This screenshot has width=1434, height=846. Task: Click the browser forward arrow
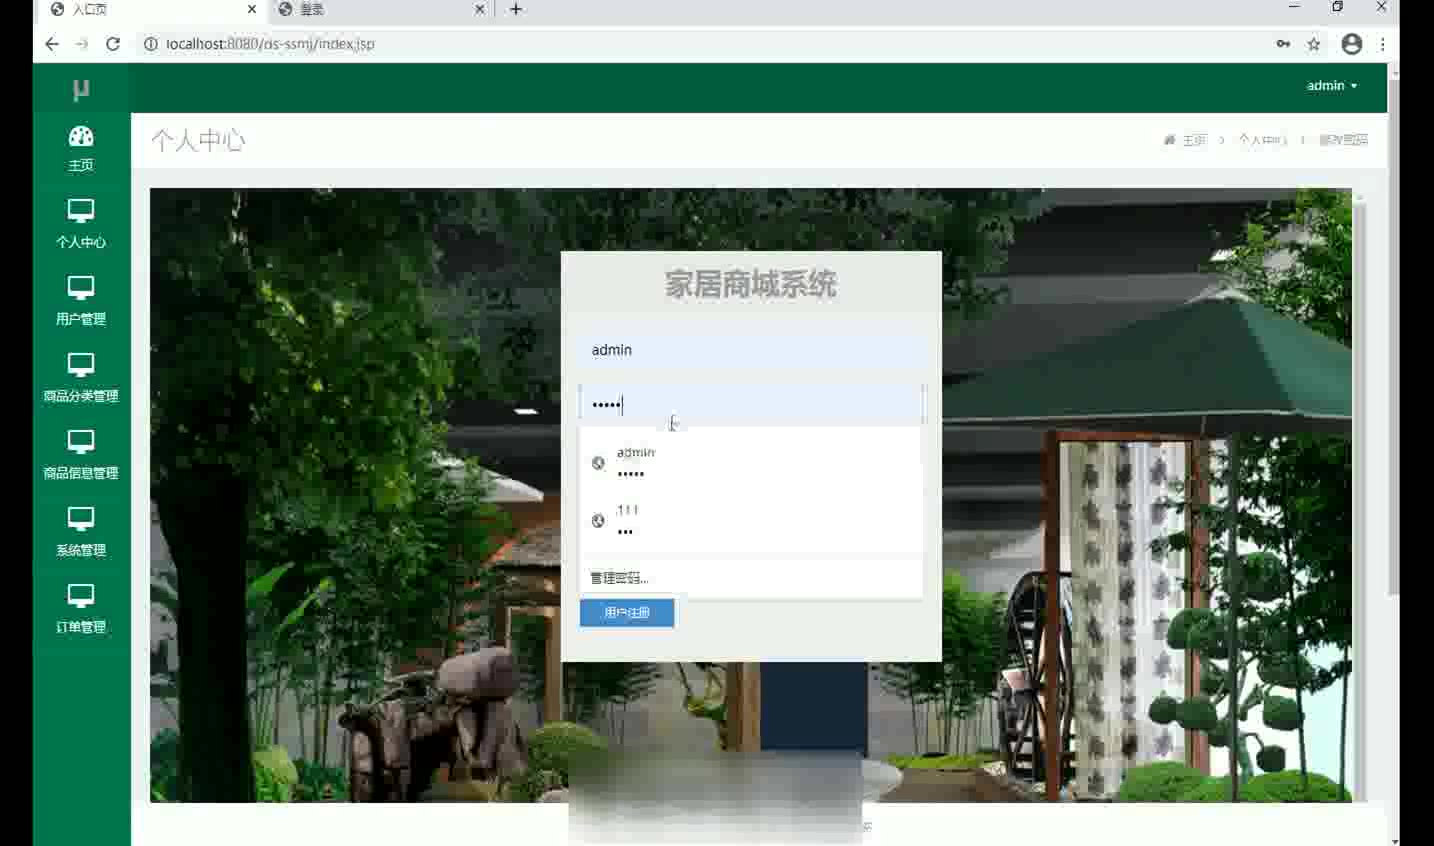pos(82,44)
